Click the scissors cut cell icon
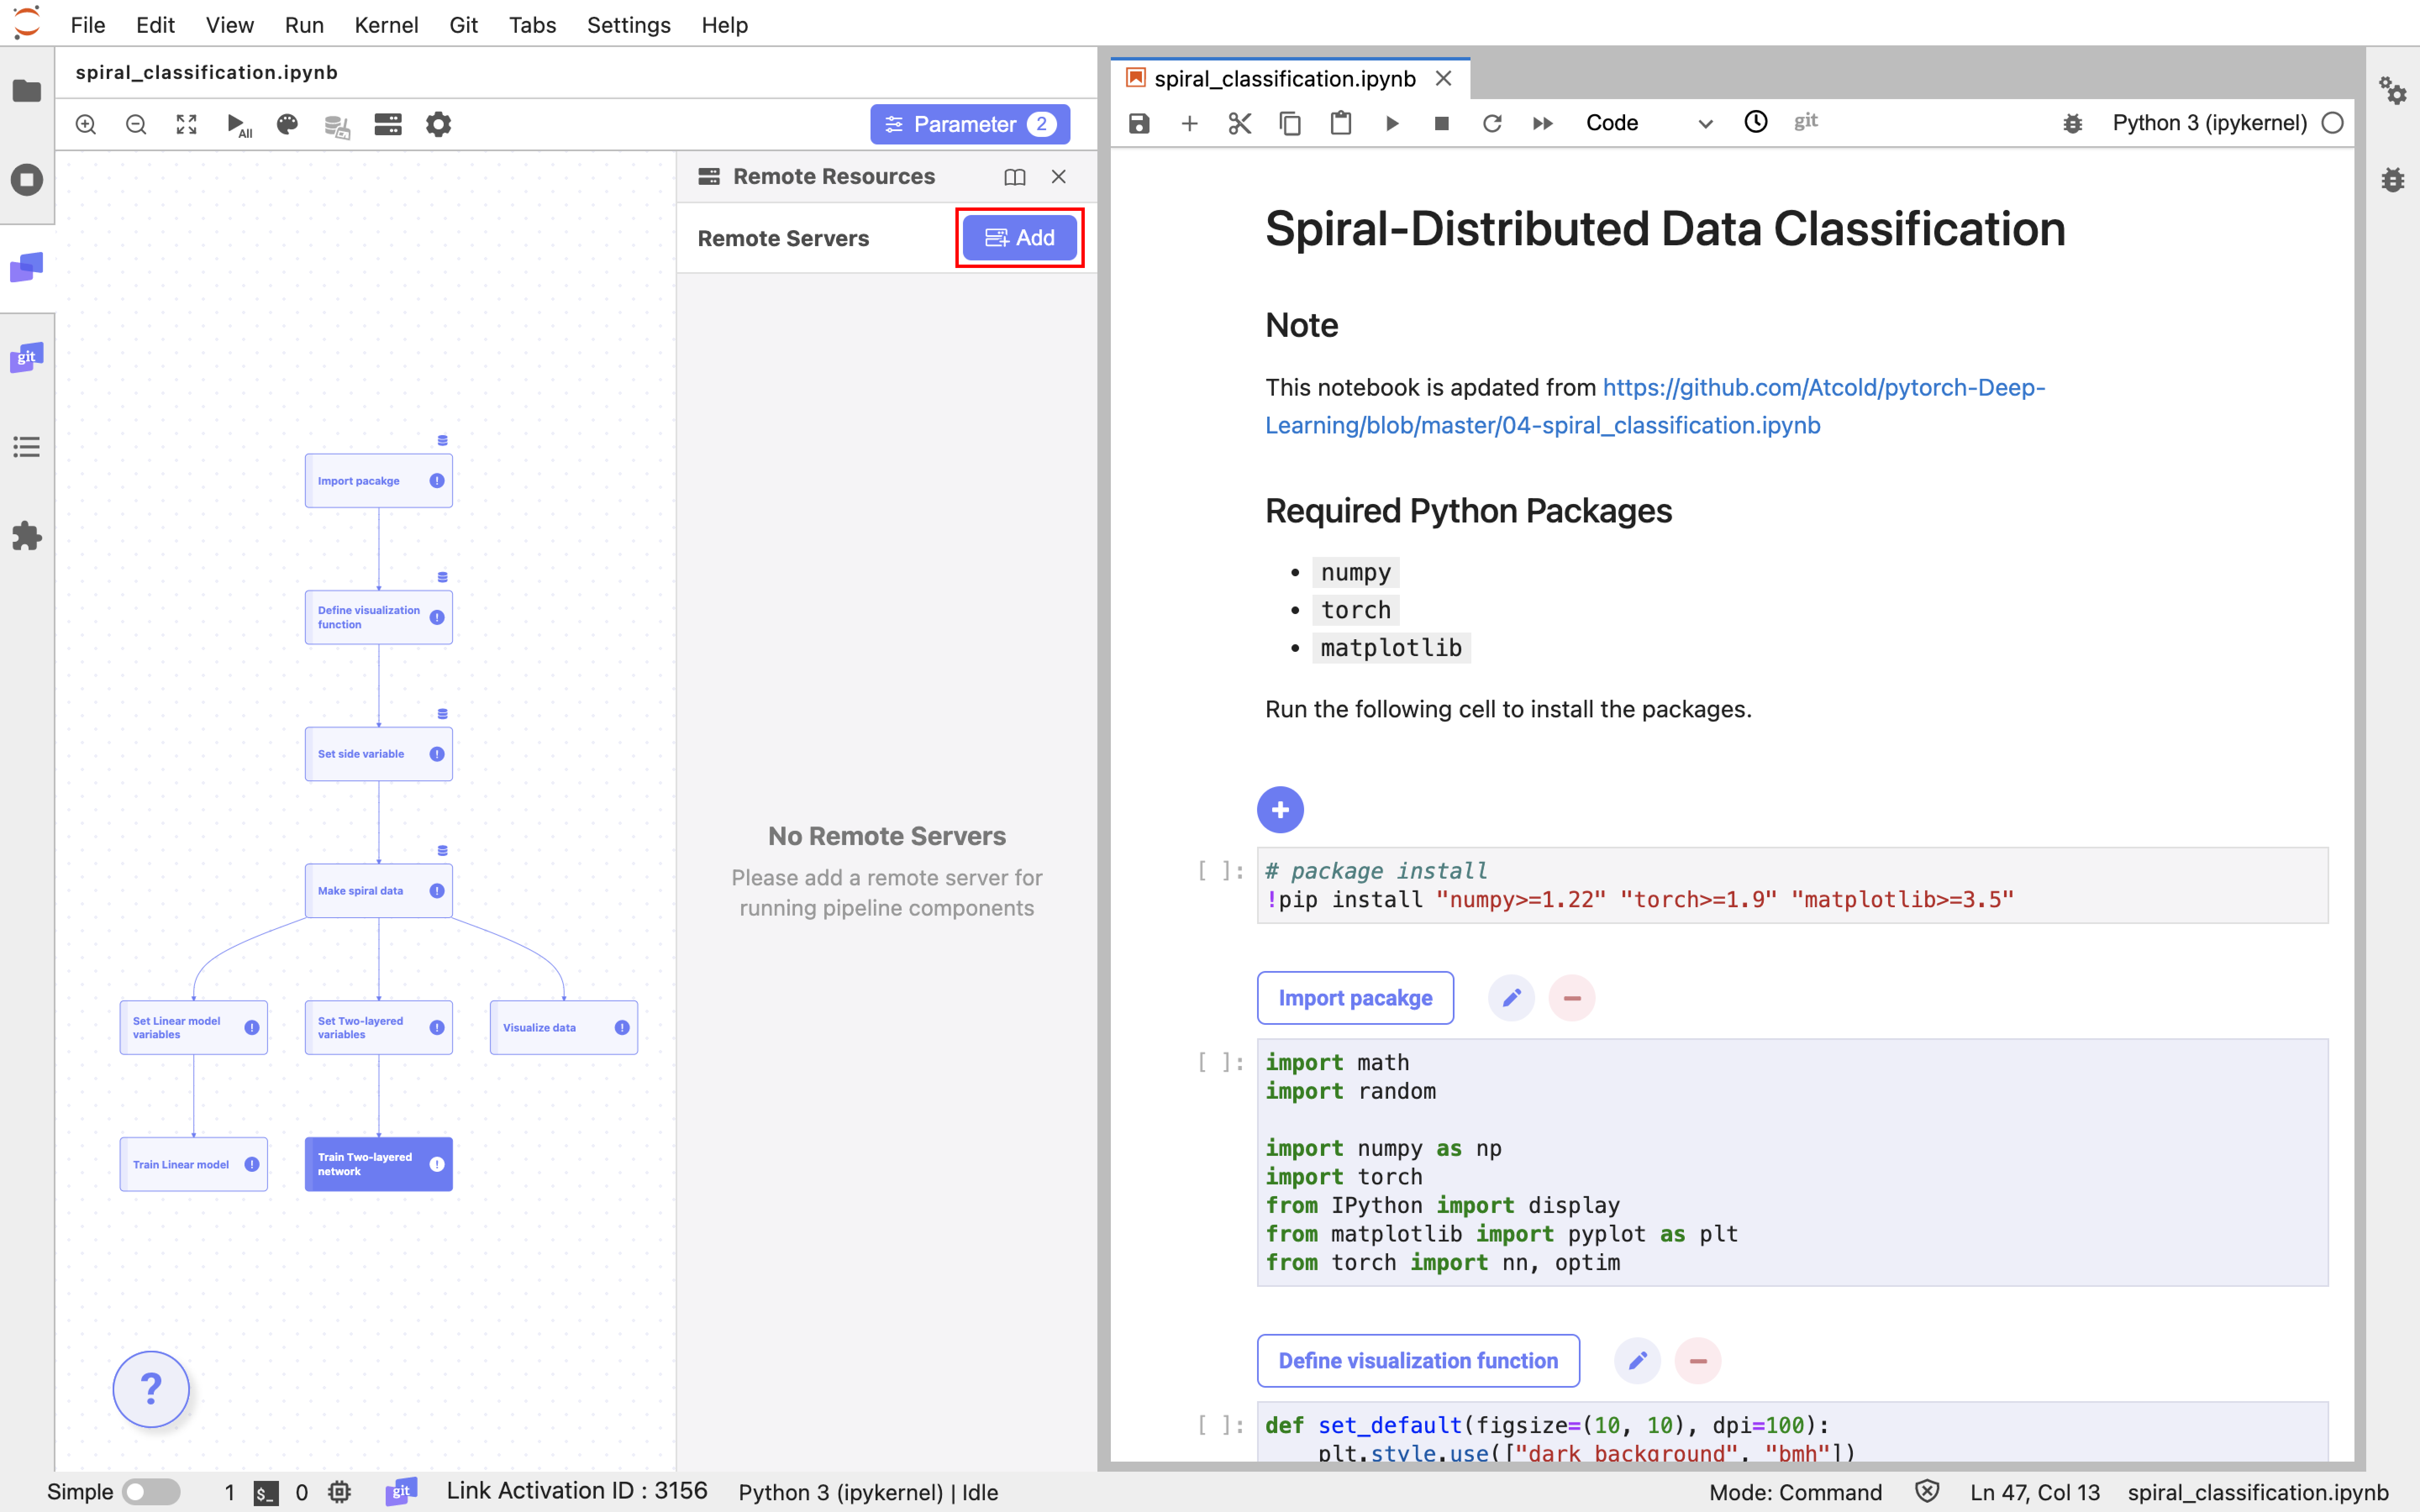Screen dimensions: 2420x1512 (1239, 123)
